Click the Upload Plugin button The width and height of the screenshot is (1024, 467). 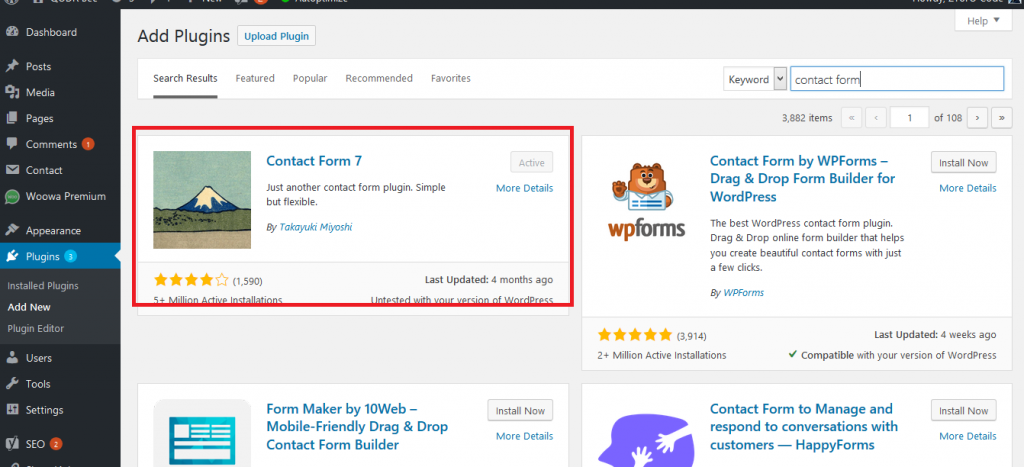click(x=276, y=36)
